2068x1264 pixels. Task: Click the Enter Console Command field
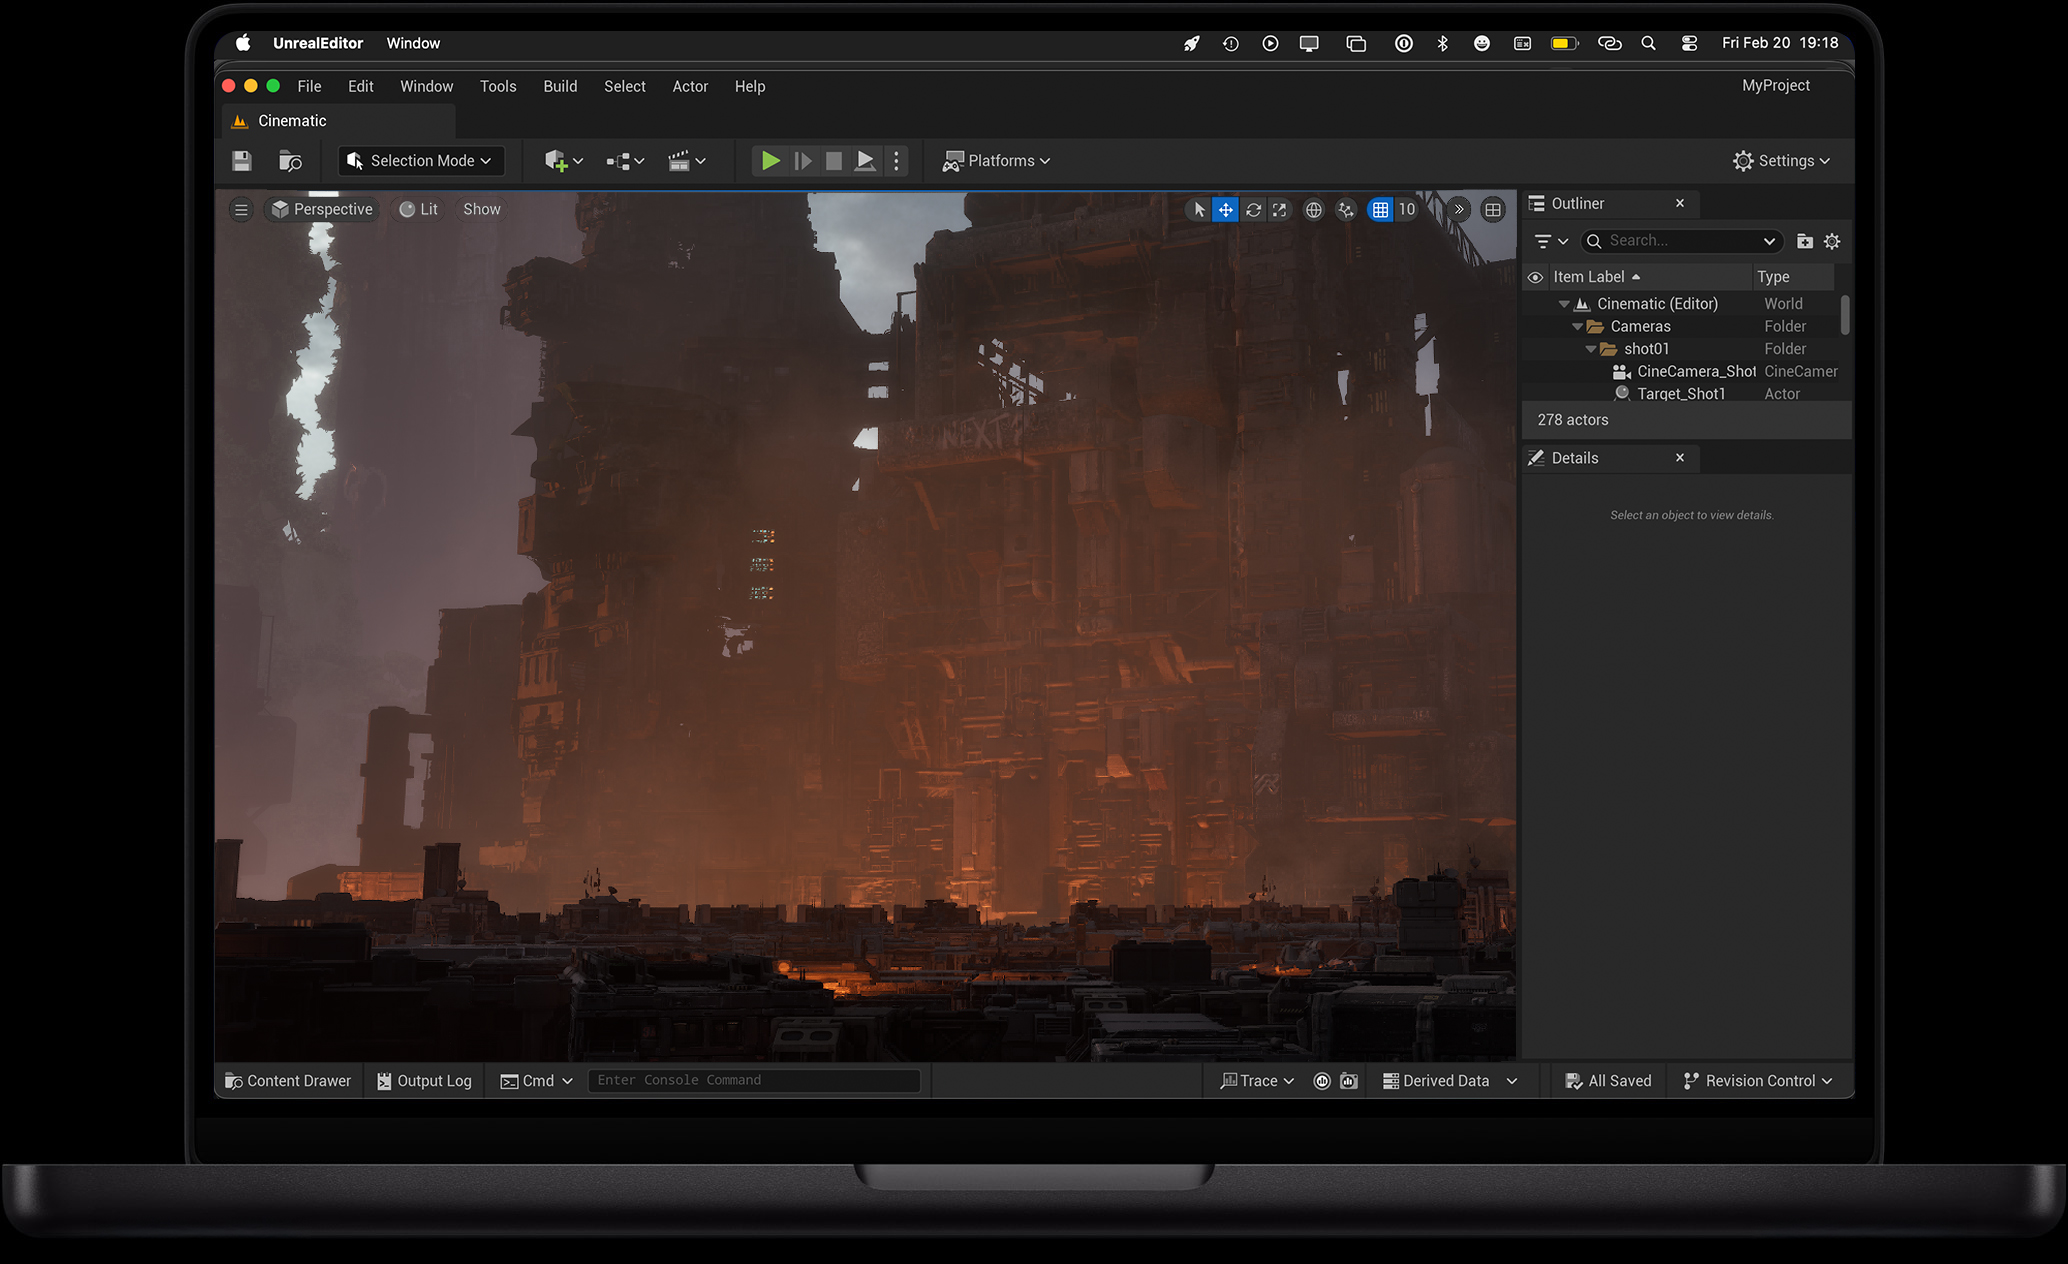point(753,1080)
